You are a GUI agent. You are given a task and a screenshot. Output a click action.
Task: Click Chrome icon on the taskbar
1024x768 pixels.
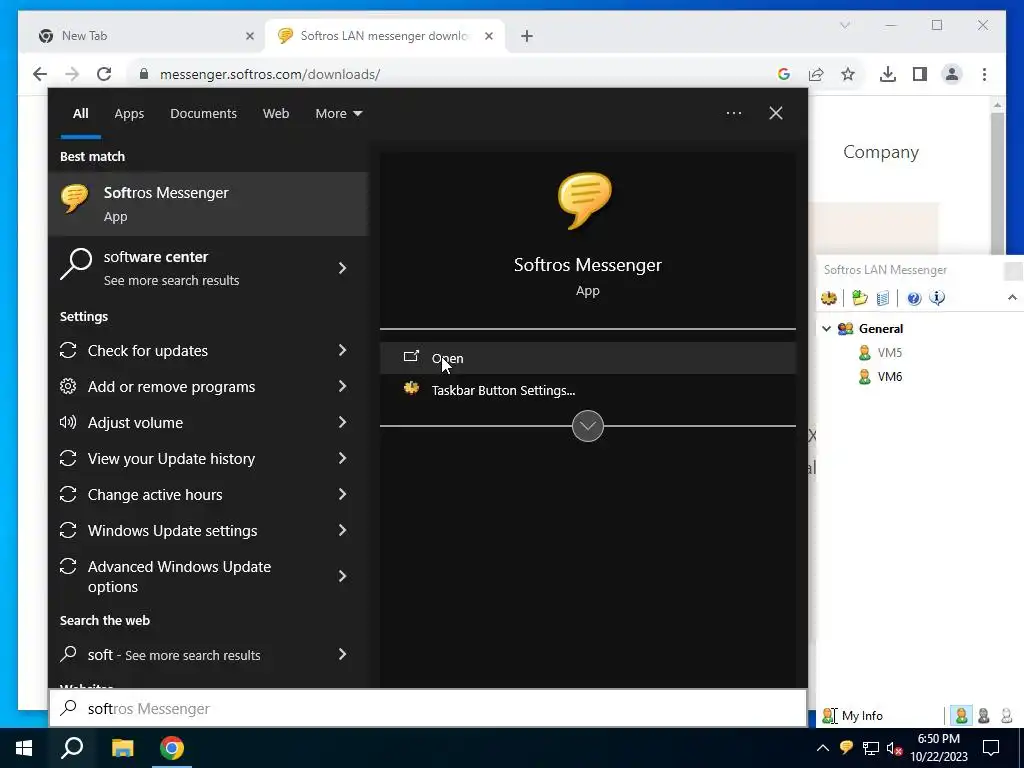tap(172, 748)
